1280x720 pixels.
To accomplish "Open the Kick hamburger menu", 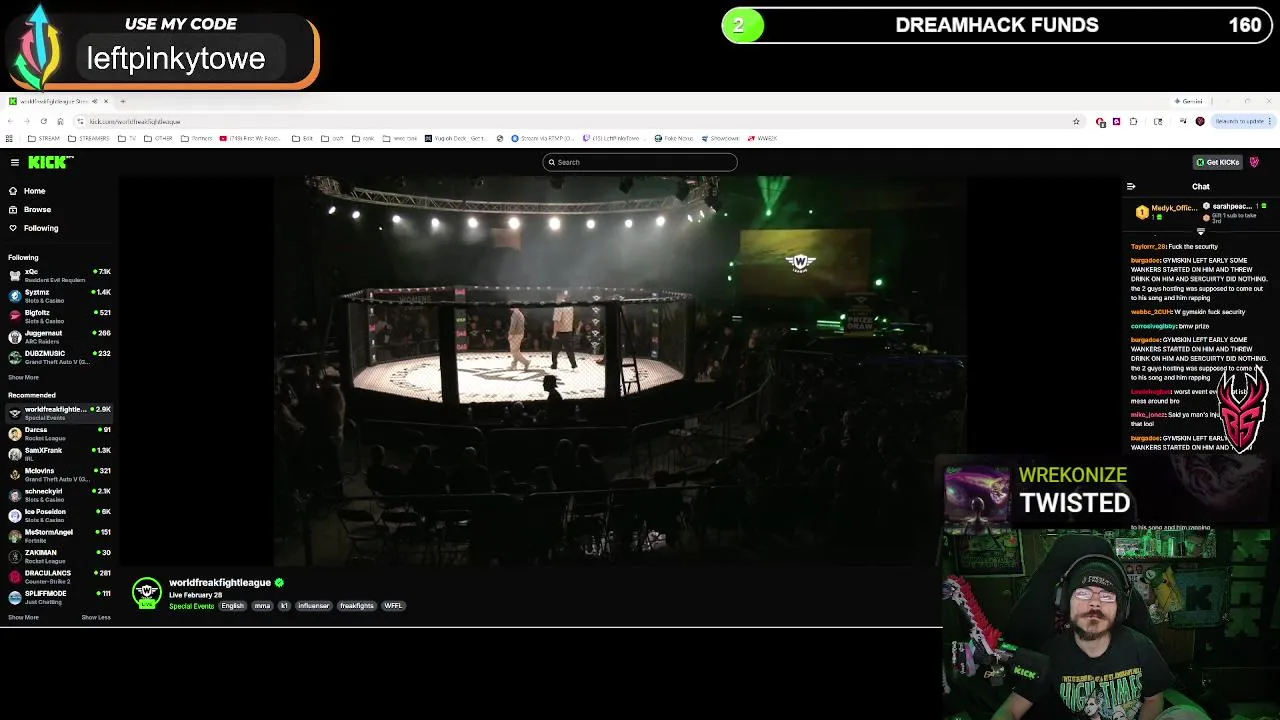I will (15, 162).
